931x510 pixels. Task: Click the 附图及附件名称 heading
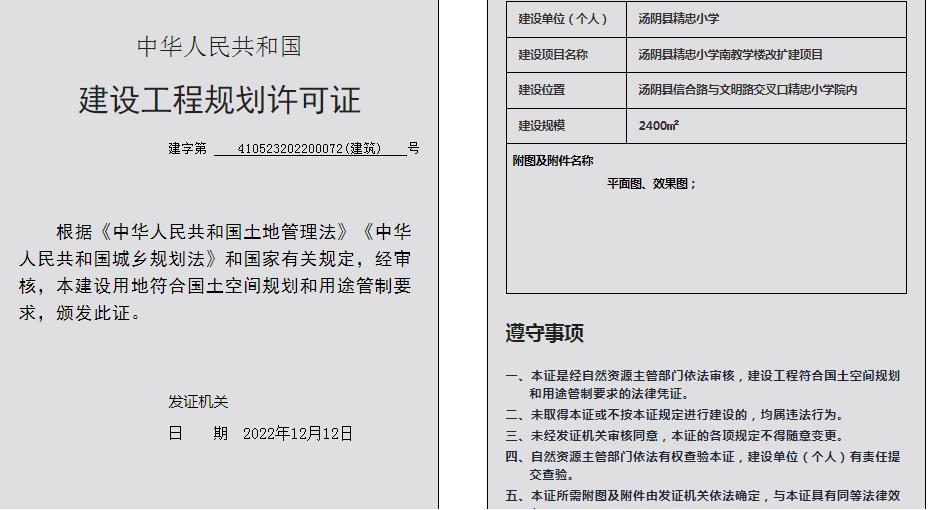(x=553, y=161)
